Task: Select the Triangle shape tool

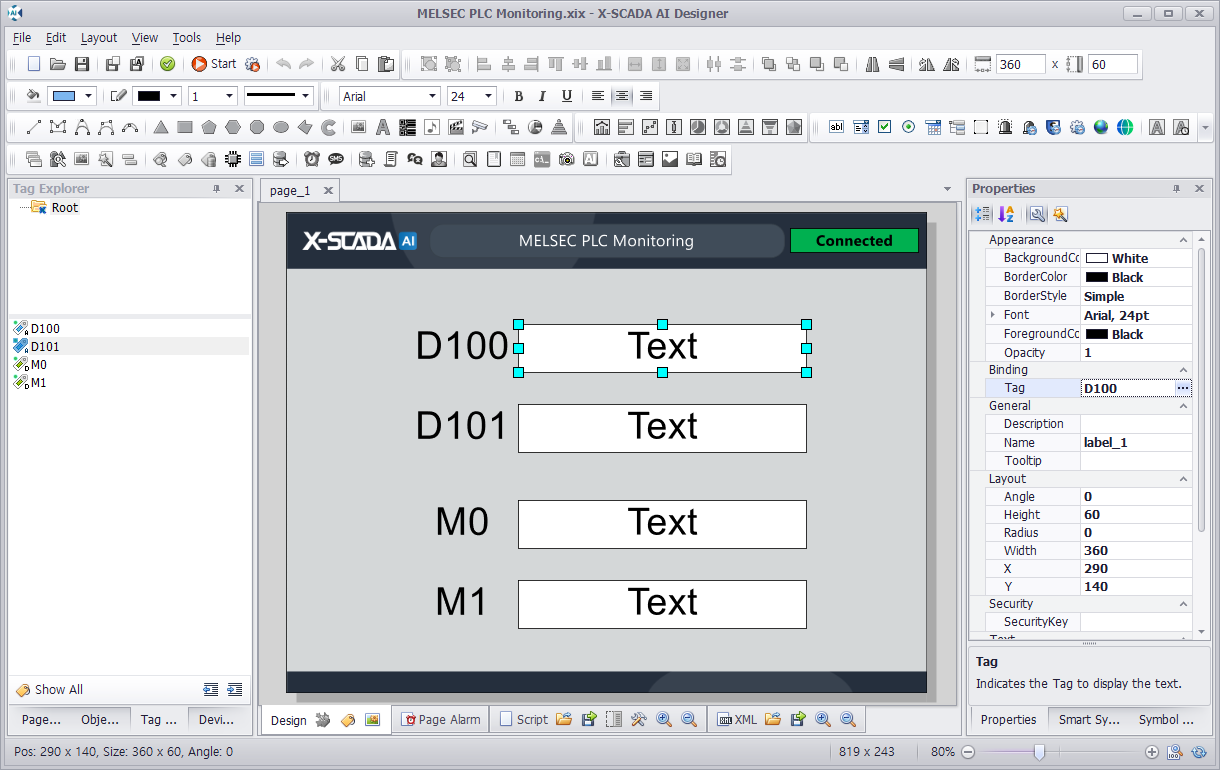Action: pos(160,127)
